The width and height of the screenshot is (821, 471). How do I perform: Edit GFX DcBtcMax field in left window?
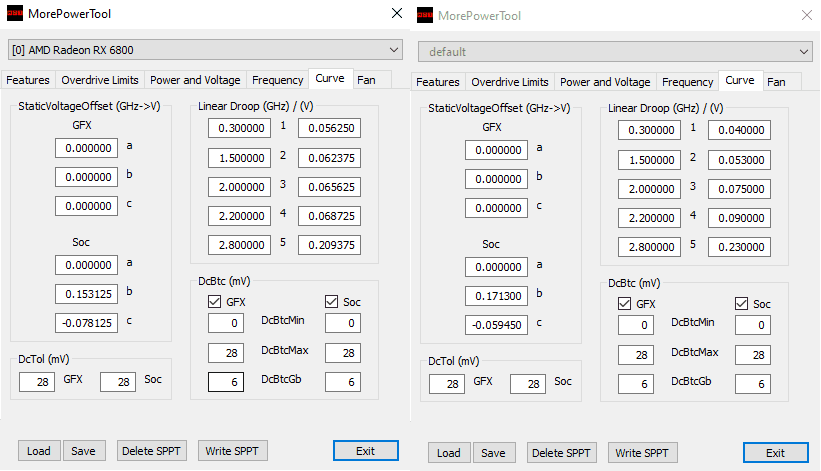pyautogui.click(x=226, y=353)
